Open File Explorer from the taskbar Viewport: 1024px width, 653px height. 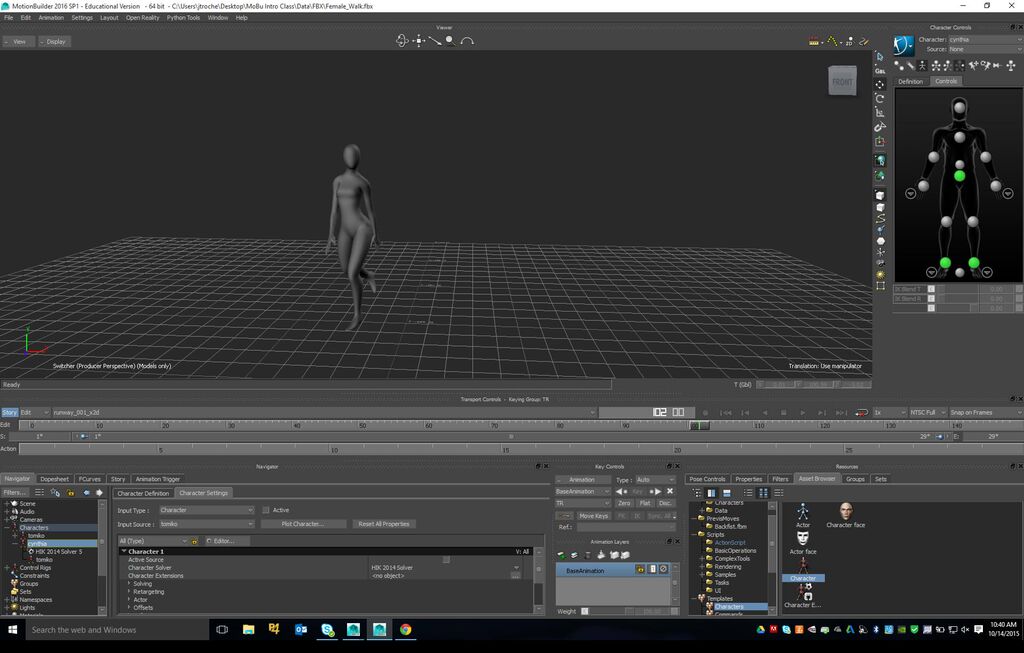[248, 629]
